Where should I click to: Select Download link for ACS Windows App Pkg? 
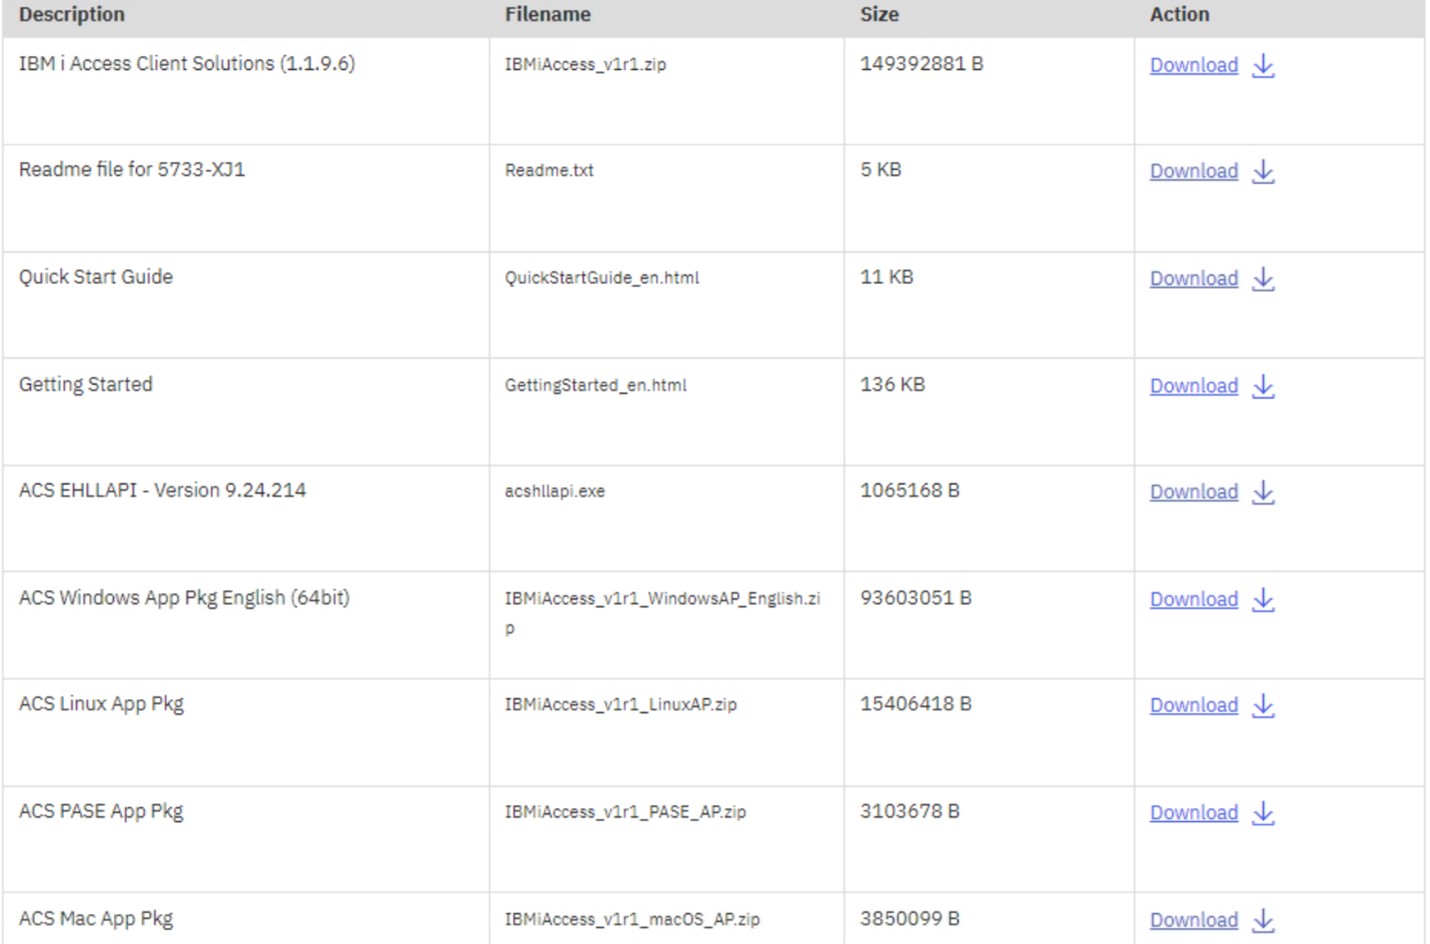tap(1193, 600)
